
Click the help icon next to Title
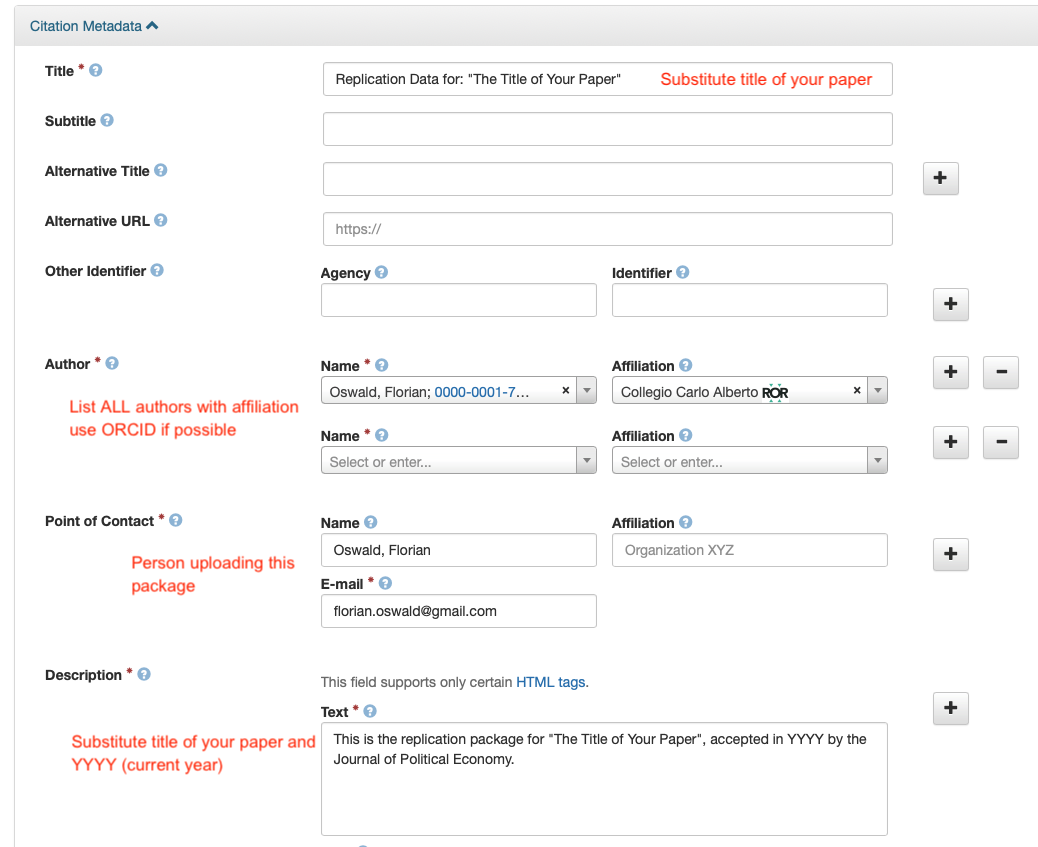[x=96, y=71]
